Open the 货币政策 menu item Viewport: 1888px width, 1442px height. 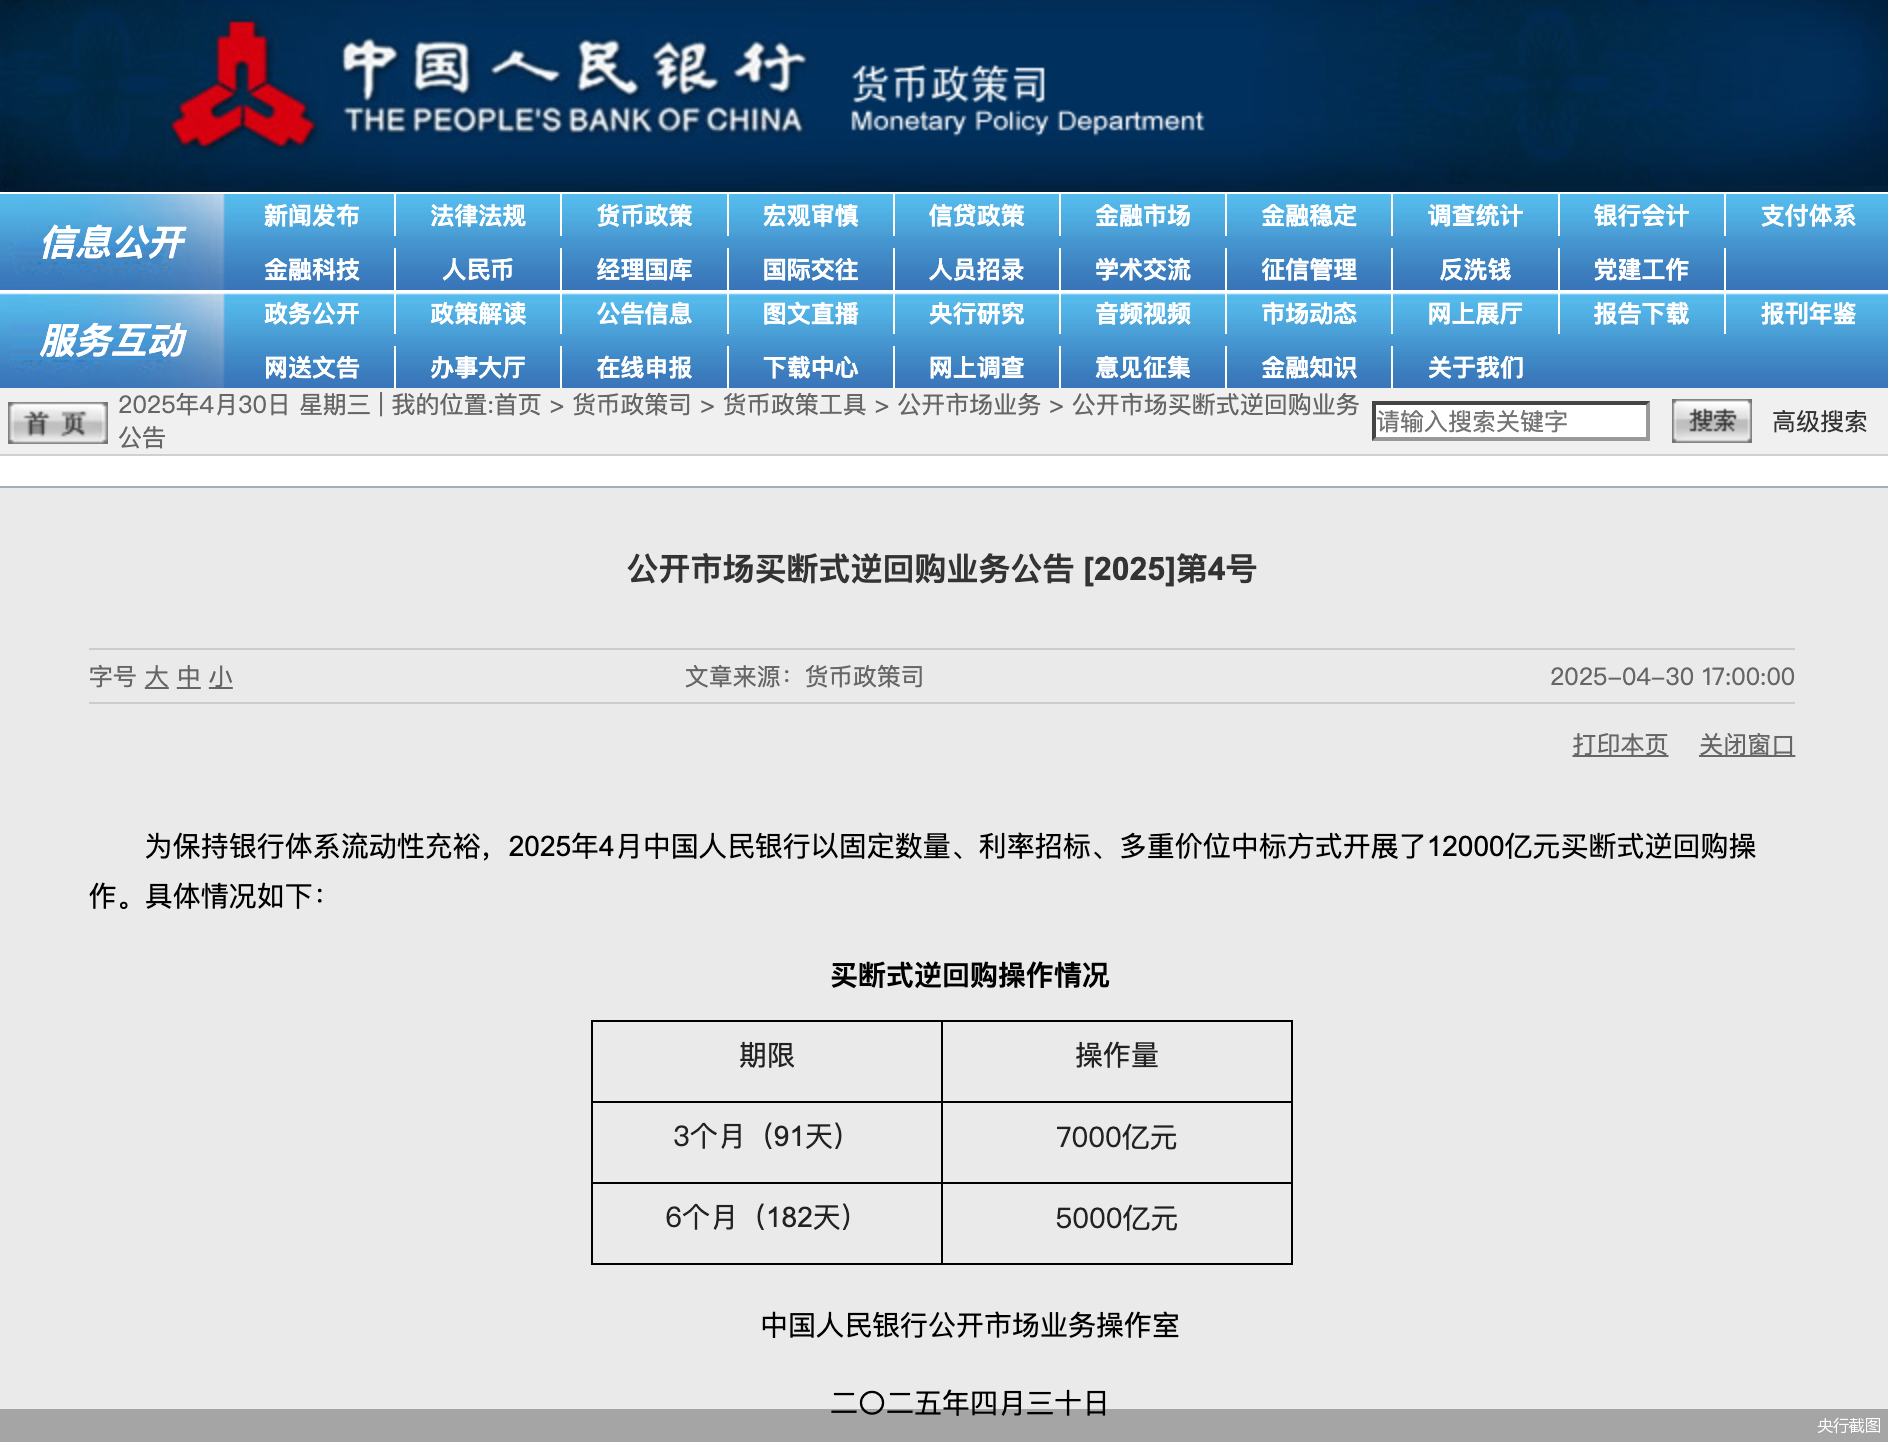point(644,216)
